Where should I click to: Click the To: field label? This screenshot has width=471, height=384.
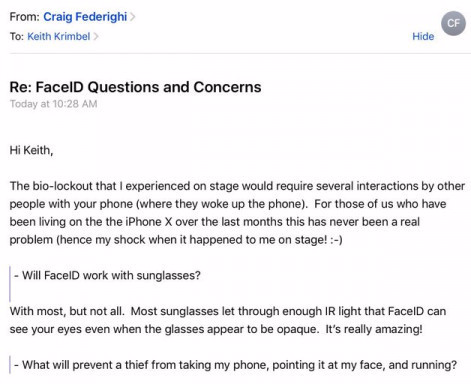click(17, 36)
